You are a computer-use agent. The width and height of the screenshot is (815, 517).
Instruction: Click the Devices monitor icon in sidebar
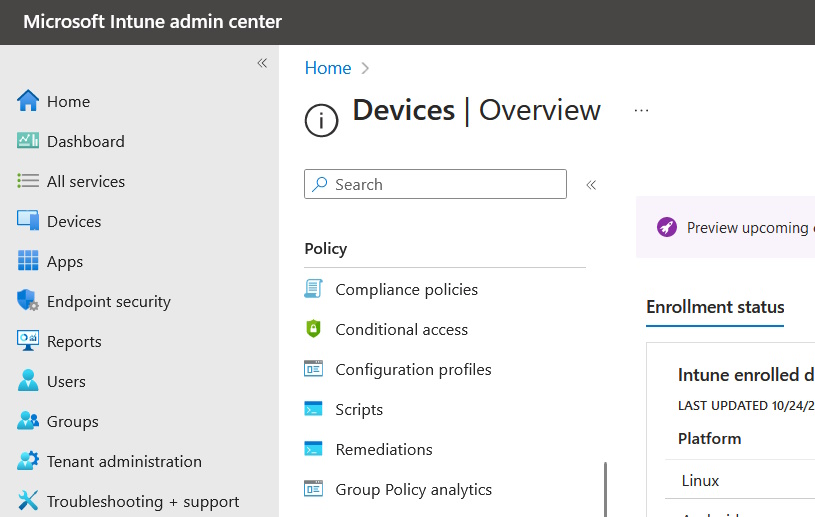28,220
